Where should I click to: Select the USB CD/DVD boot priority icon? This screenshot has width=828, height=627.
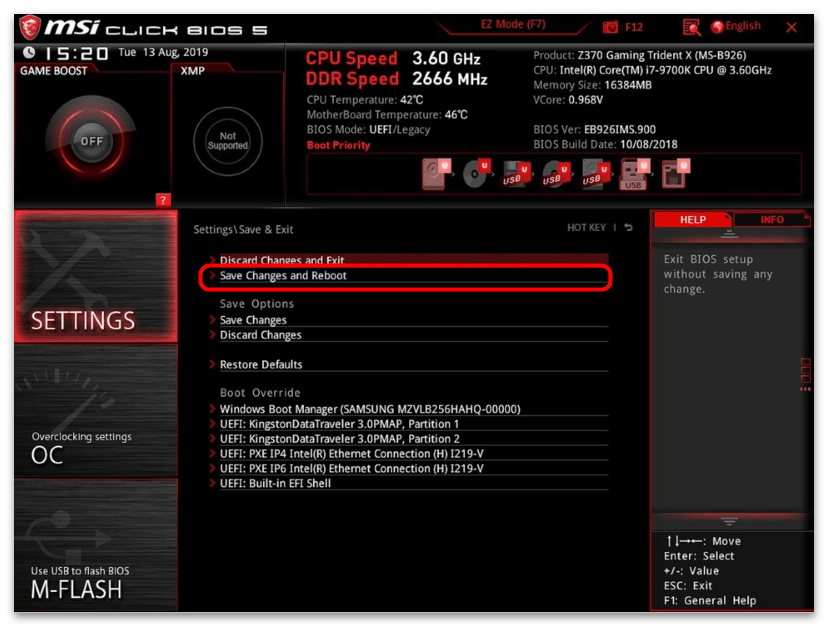(x=556, y=174)
